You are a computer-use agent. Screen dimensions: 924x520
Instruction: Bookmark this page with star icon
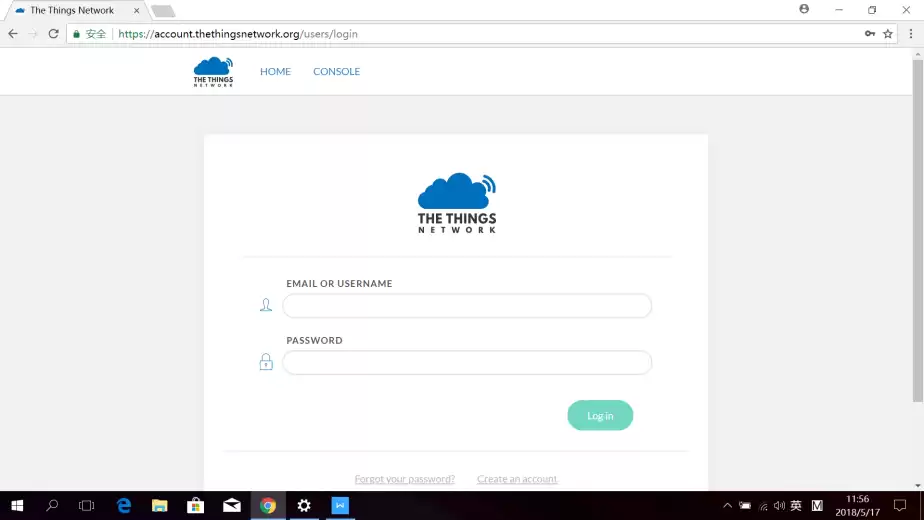(888, 33)
